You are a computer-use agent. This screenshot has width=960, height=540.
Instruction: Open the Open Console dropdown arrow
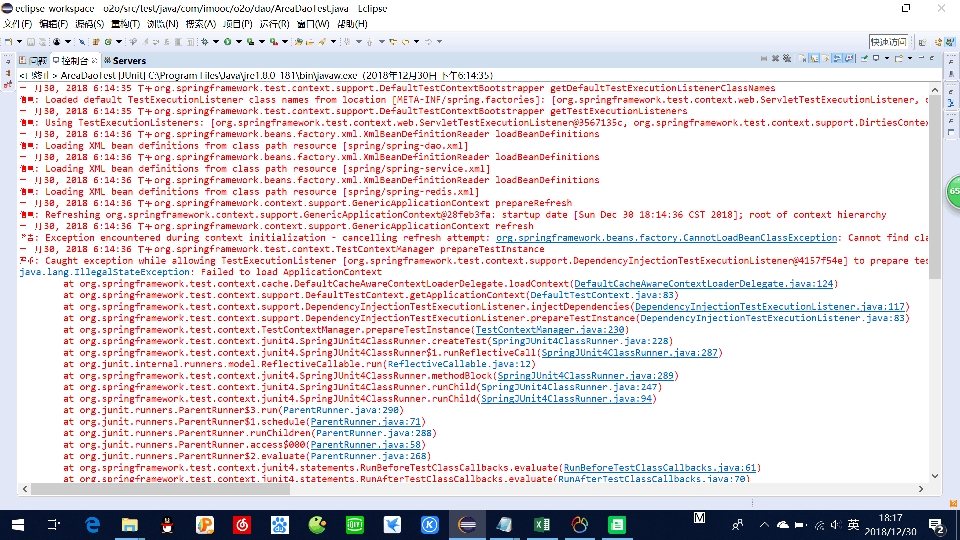(910, 58)
